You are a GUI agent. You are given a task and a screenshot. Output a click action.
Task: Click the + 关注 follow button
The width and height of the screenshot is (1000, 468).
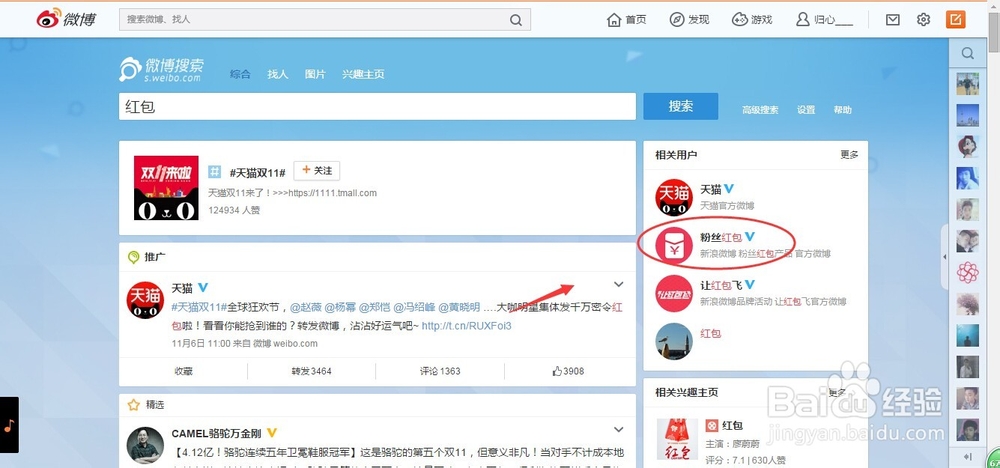[x=317, y=171]
